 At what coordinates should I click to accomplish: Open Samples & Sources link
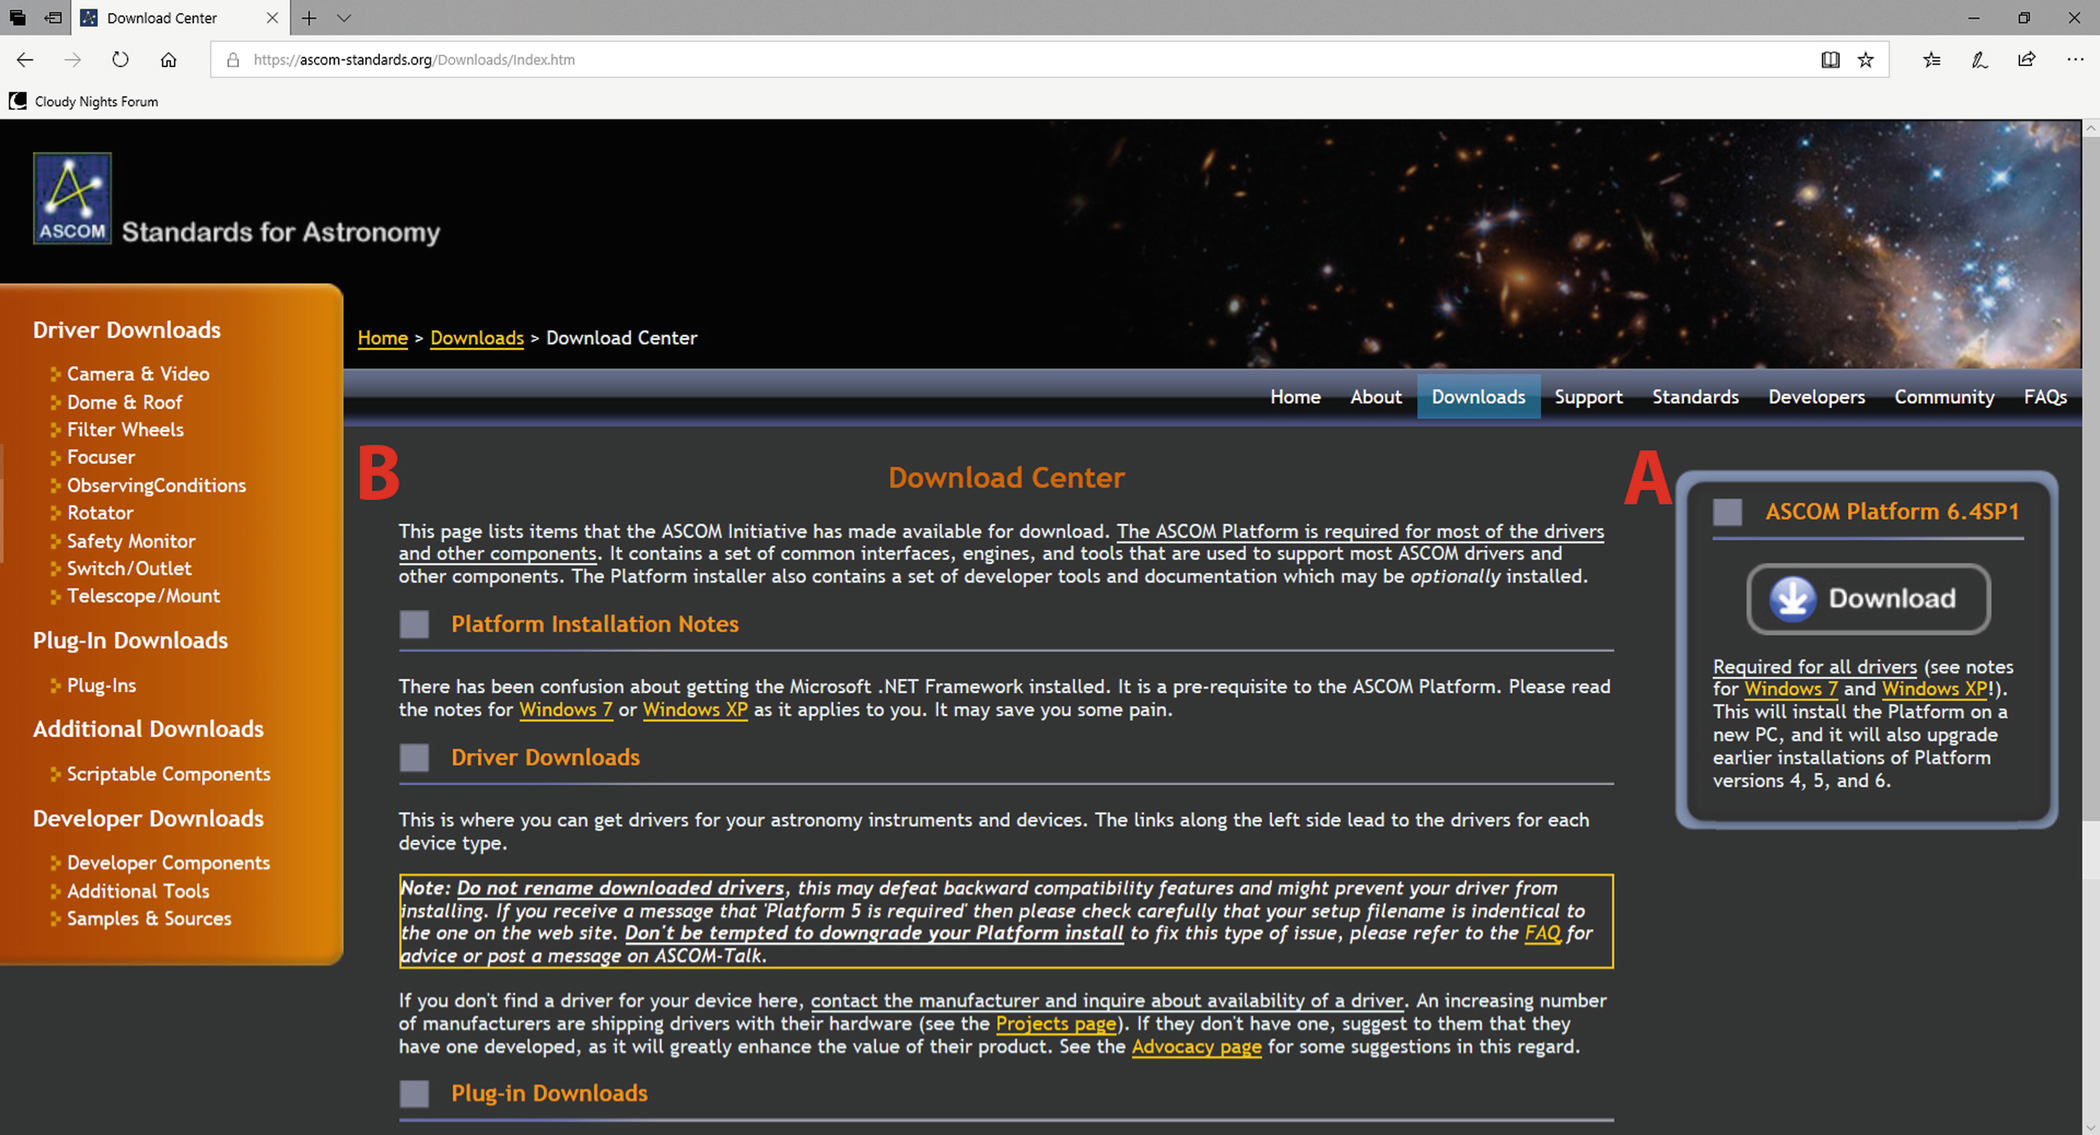tap(149, 918)
